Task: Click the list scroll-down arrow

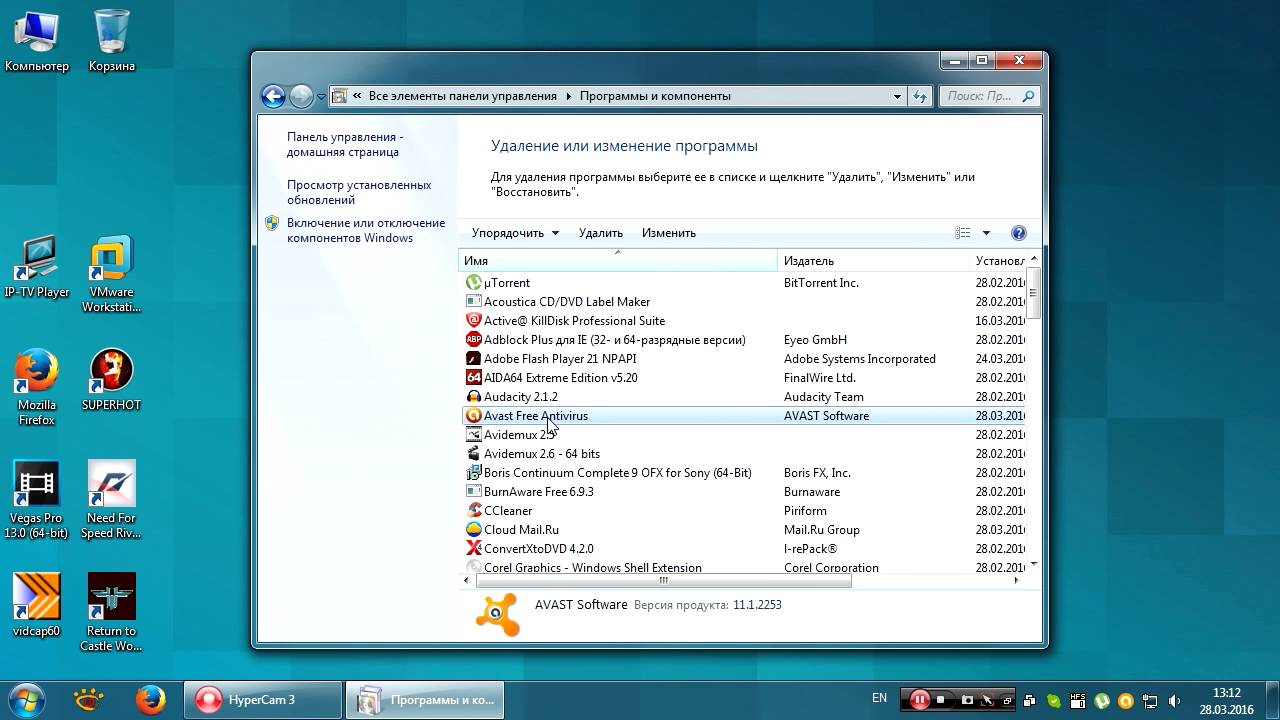Action: [1033, 563]
